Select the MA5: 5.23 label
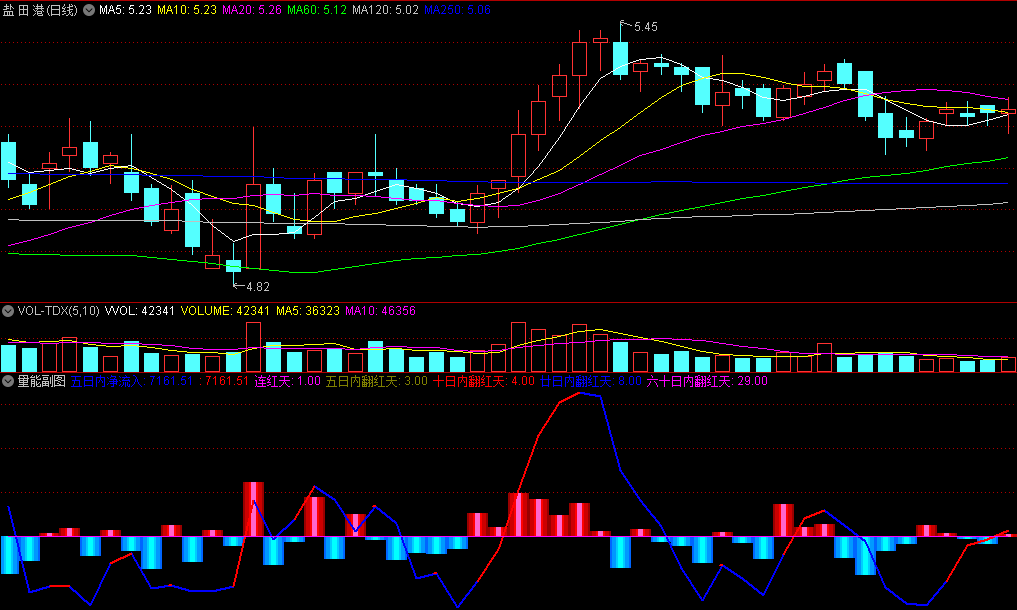This screenshot has width=1017, height=610. (x=125, y=10)
